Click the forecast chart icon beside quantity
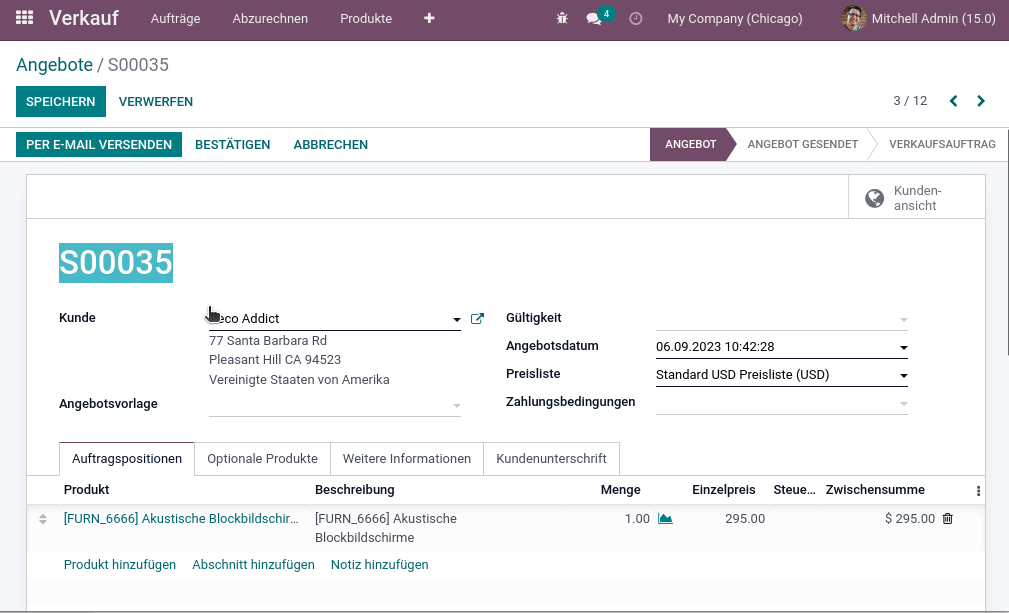 [x=665, y=518]
